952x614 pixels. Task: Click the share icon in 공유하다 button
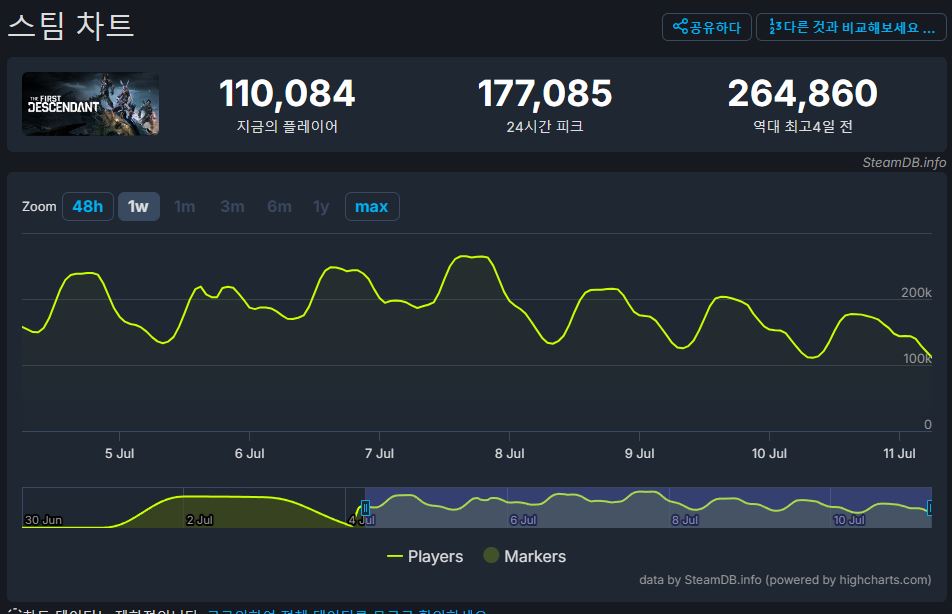680,27
